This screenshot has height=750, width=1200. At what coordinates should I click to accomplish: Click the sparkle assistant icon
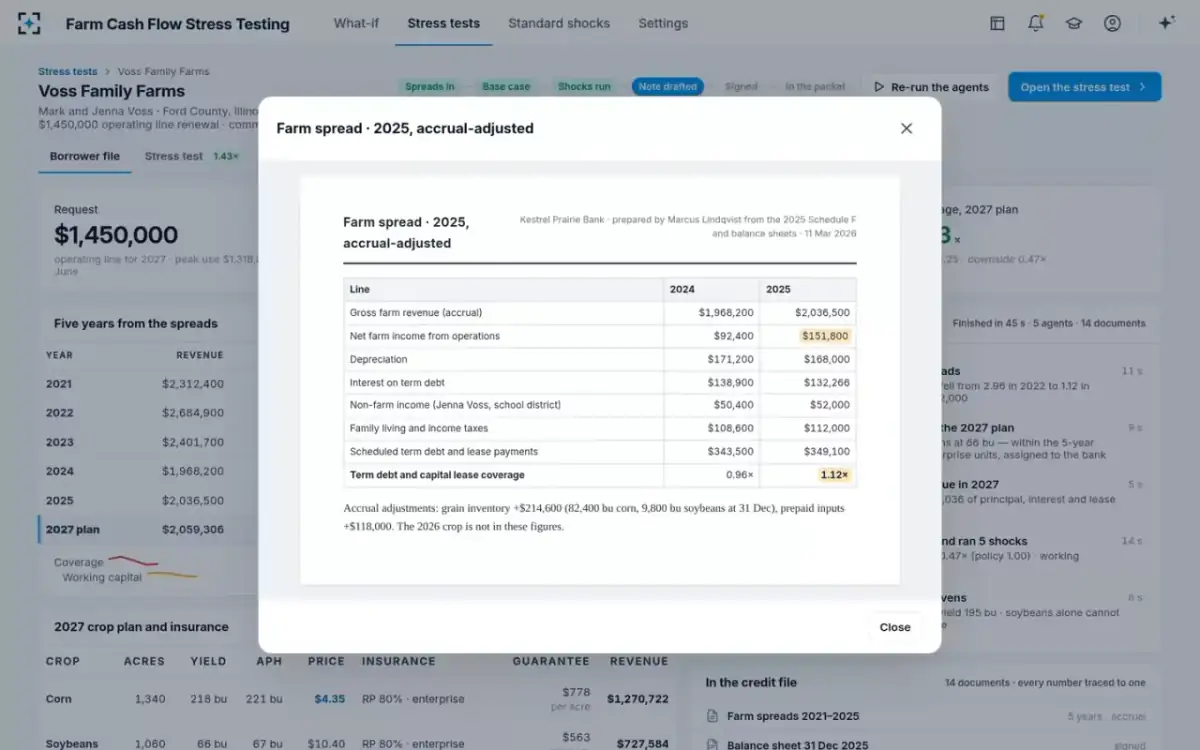tap(1166, 23)
